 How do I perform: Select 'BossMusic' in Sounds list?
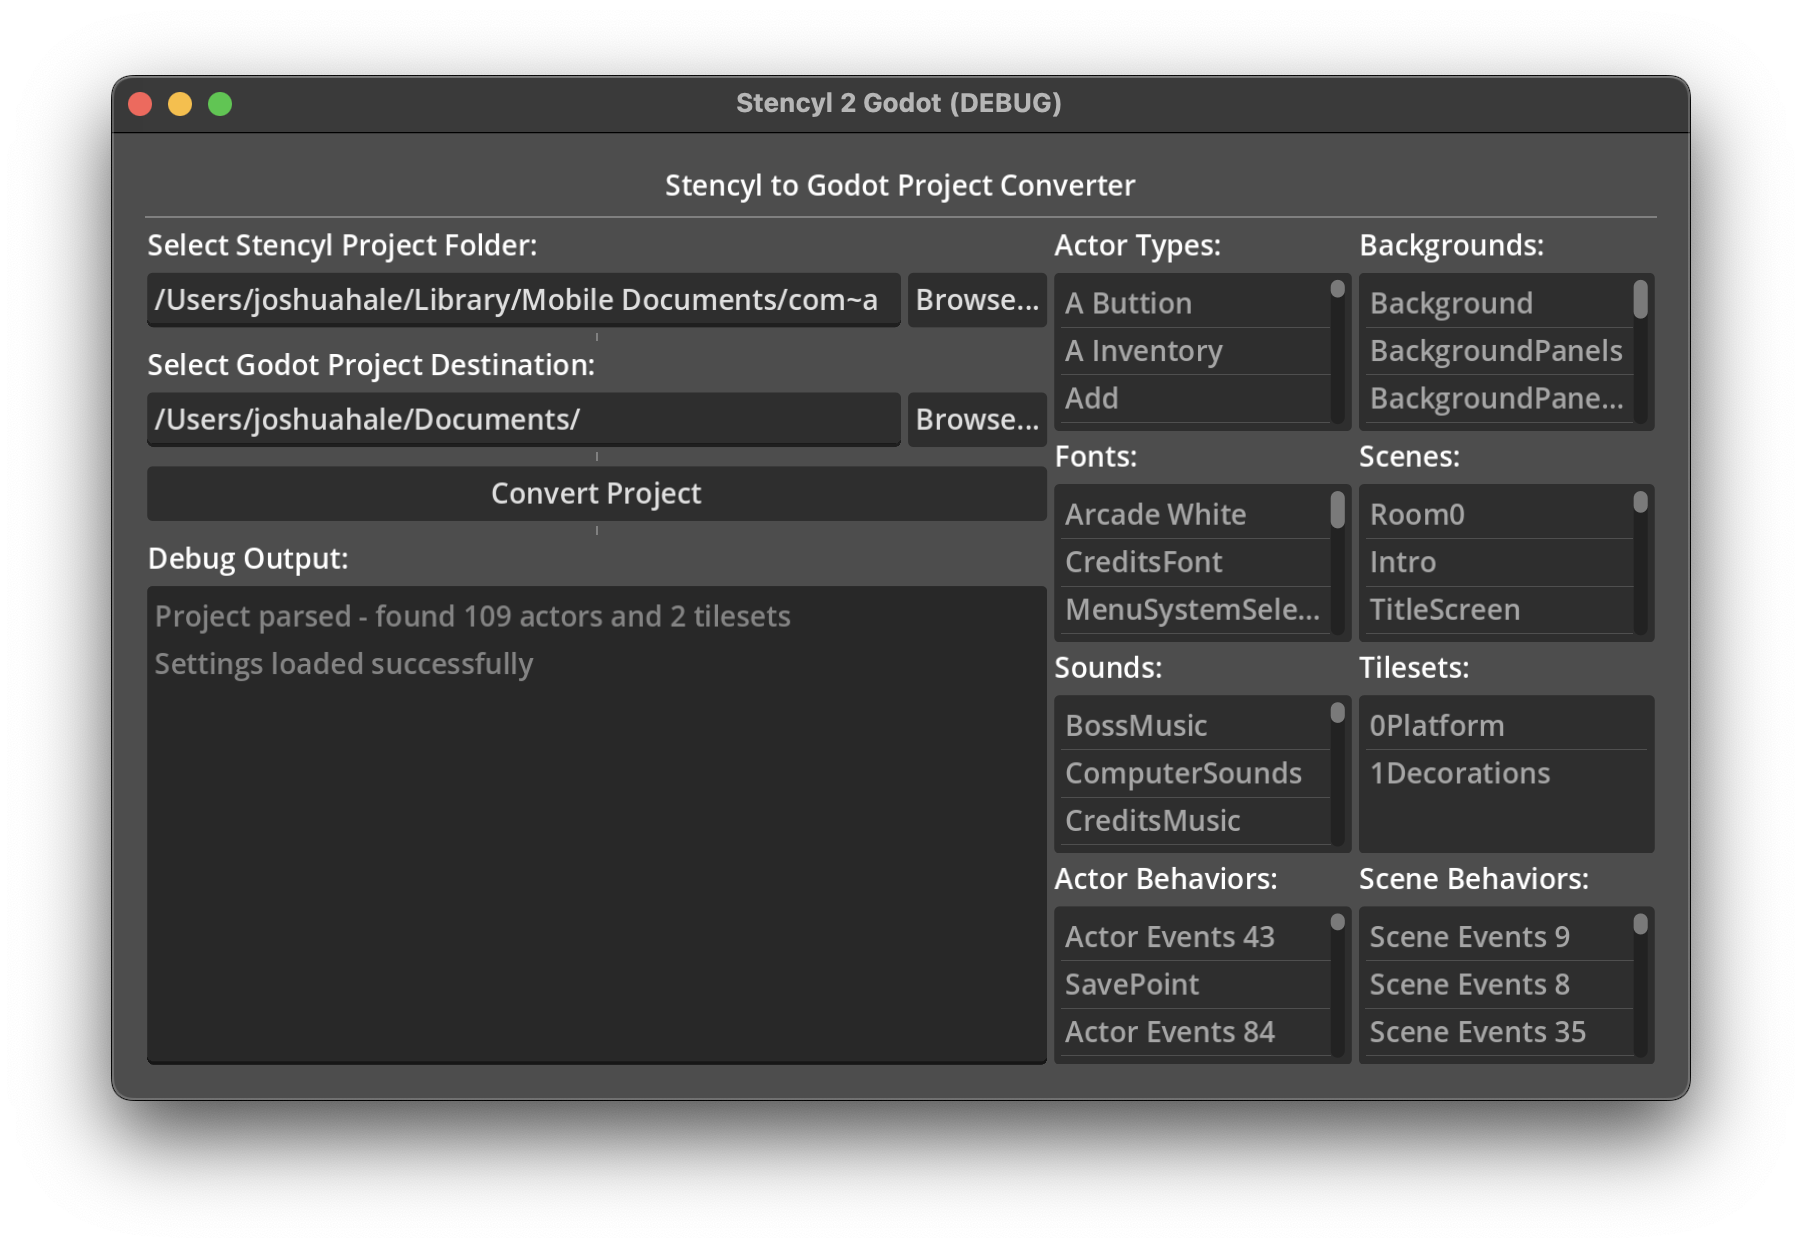point(1194,725)
